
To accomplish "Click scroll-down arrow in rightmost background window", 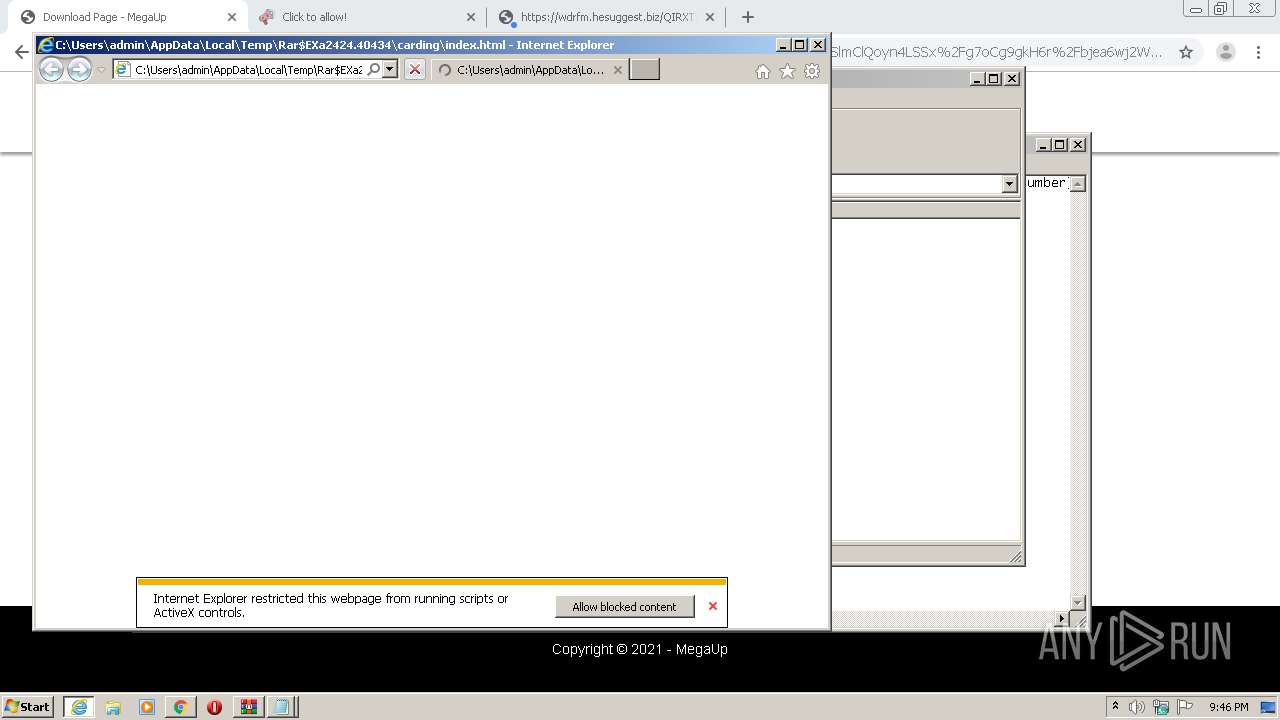I will (1077, 603).
